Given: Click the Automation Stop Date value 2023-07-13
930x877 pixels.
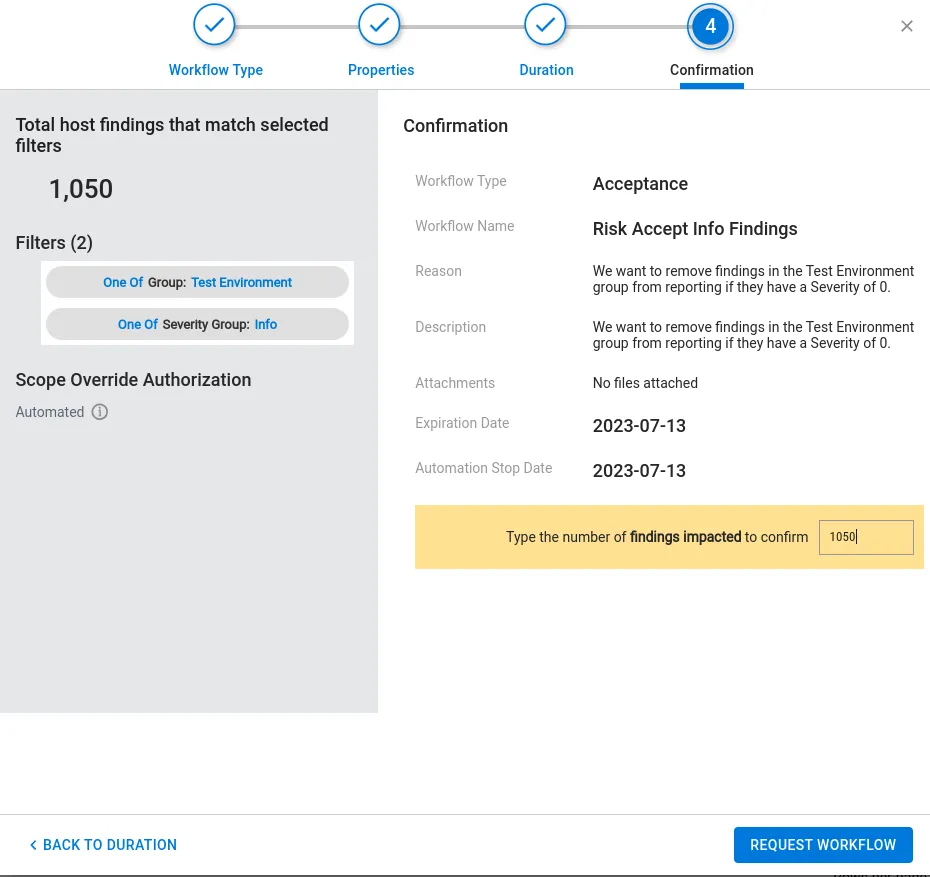Looking at the screenshot, I should [x=639, y=471].
